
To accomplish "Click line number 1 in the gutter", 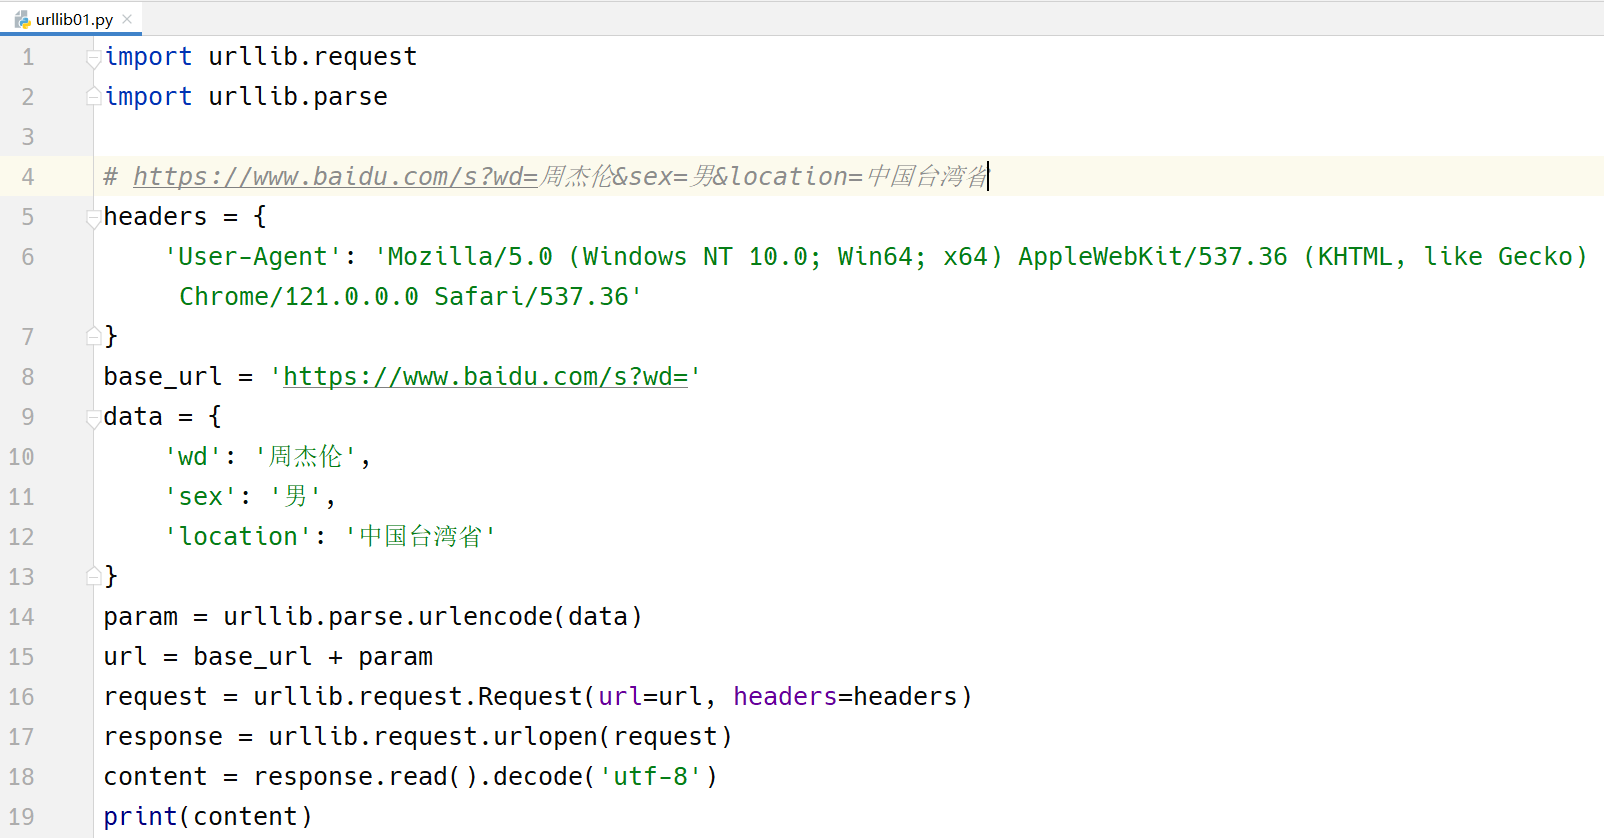I will [x=28, y=57].
